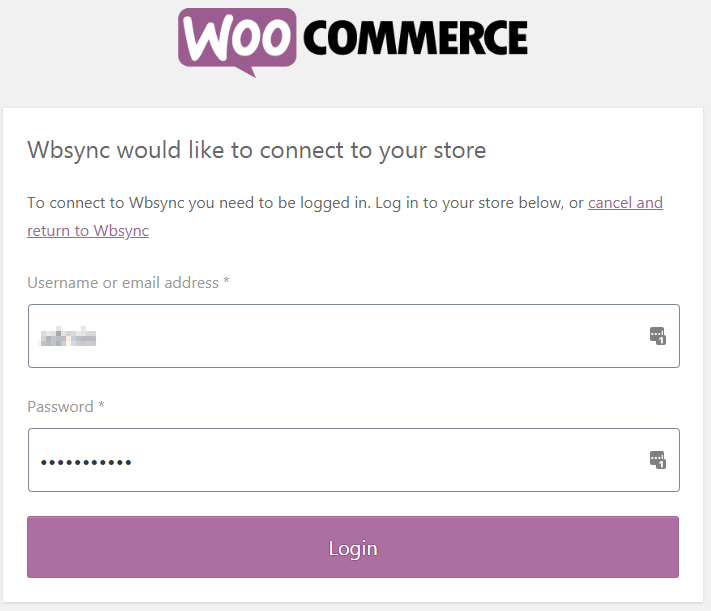Screen dimensions: 711x611
Task: Click the password manager icon in password field
Action: click(x=657, y=460)
